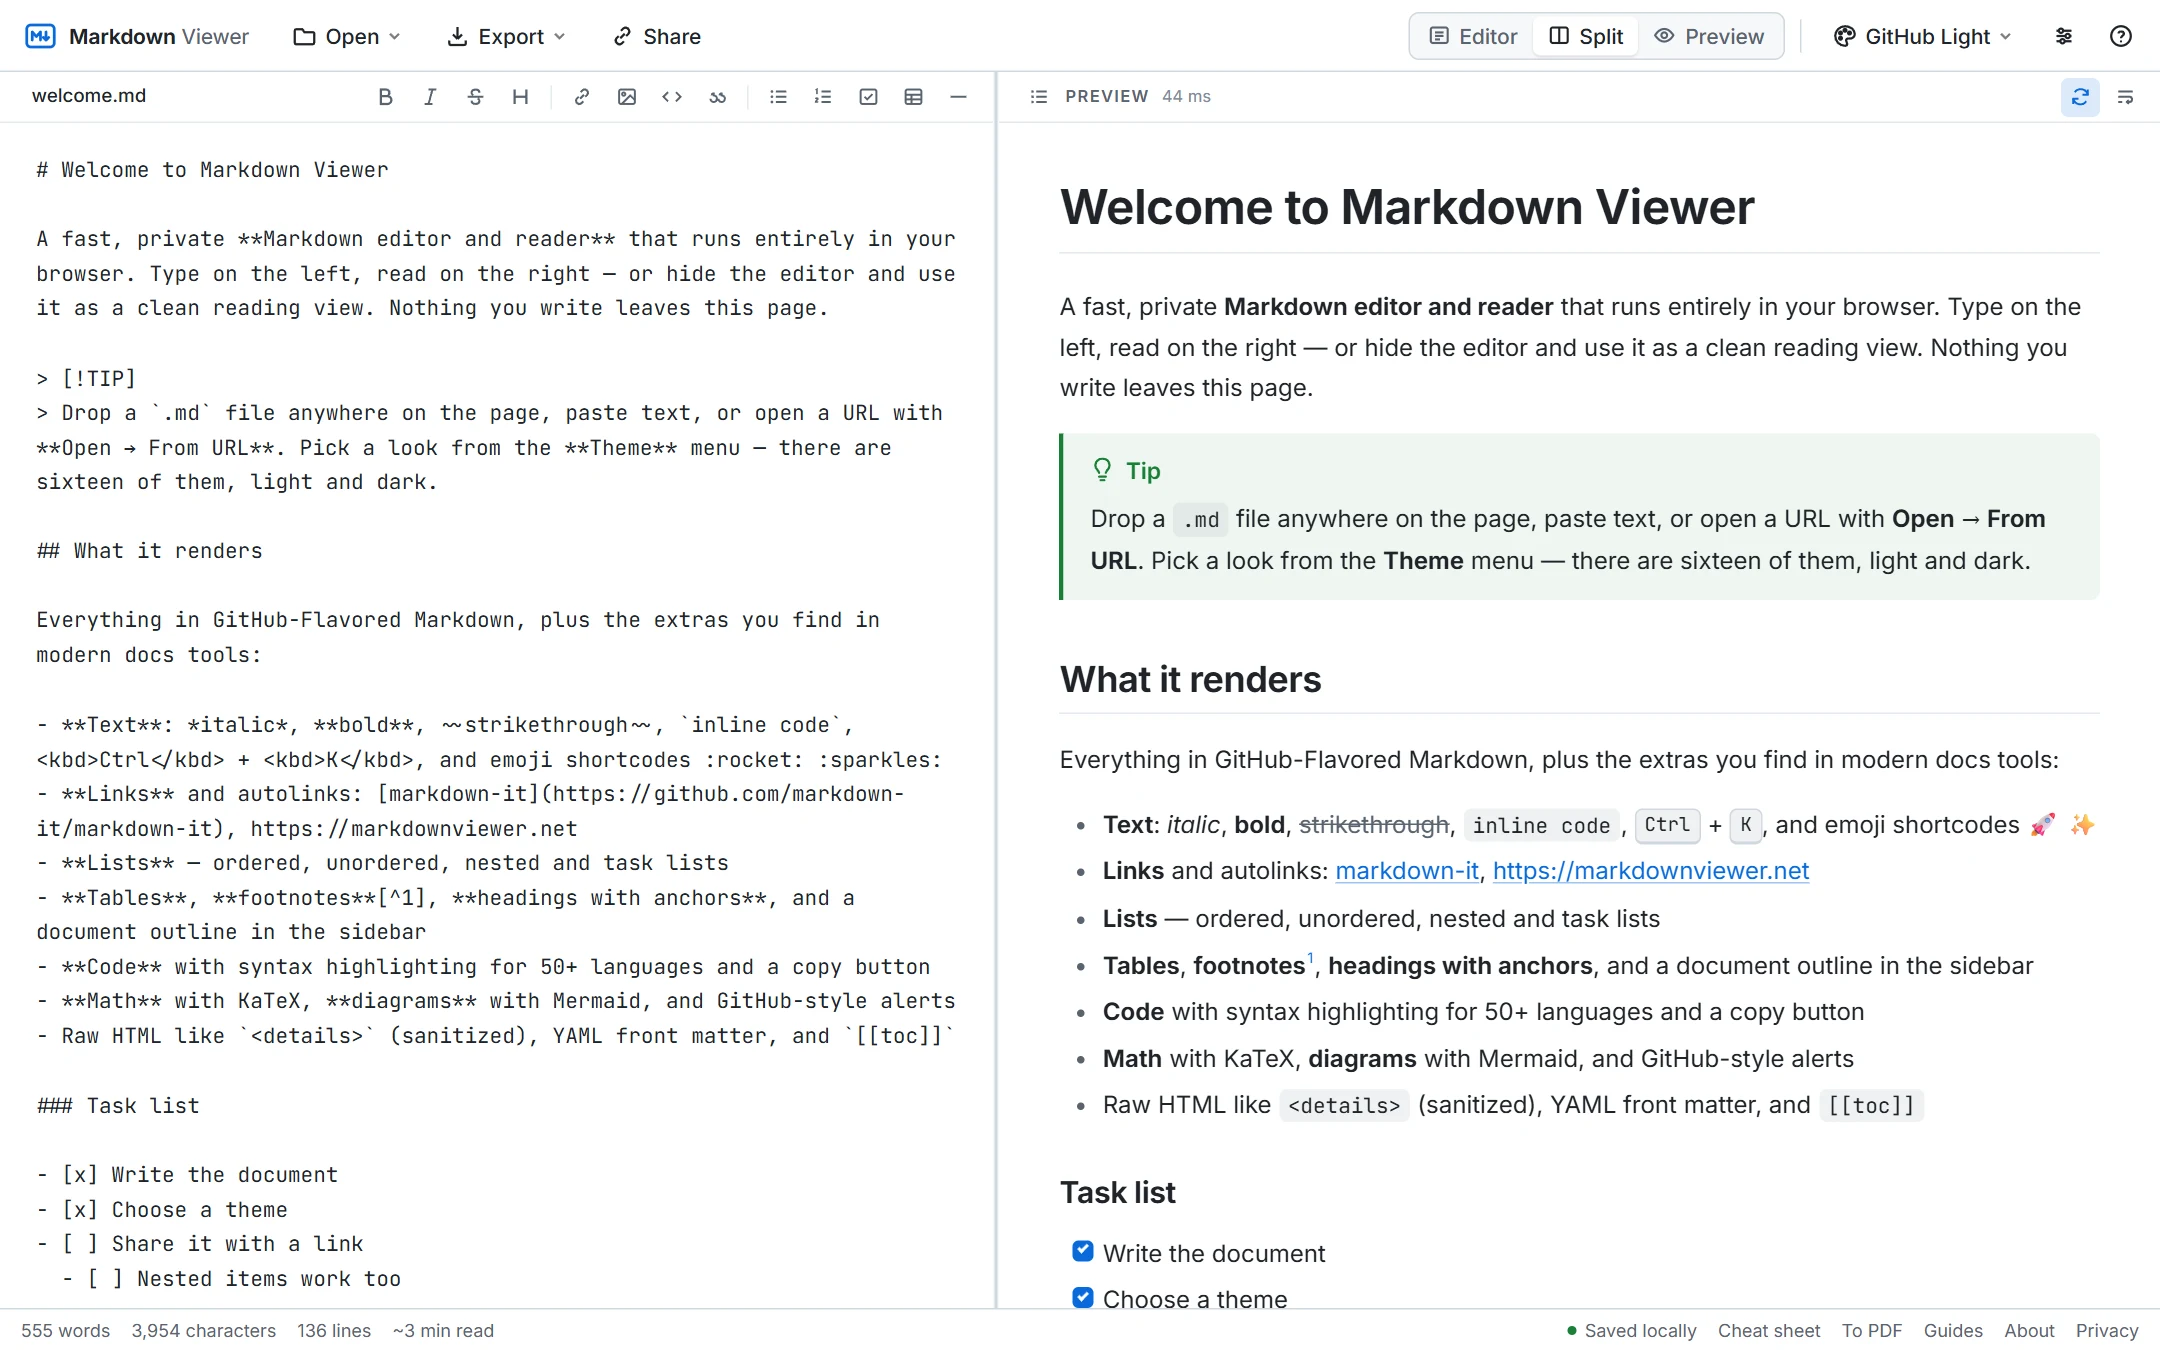Open the Cheat sheet link

(x=1769, y=1331)
